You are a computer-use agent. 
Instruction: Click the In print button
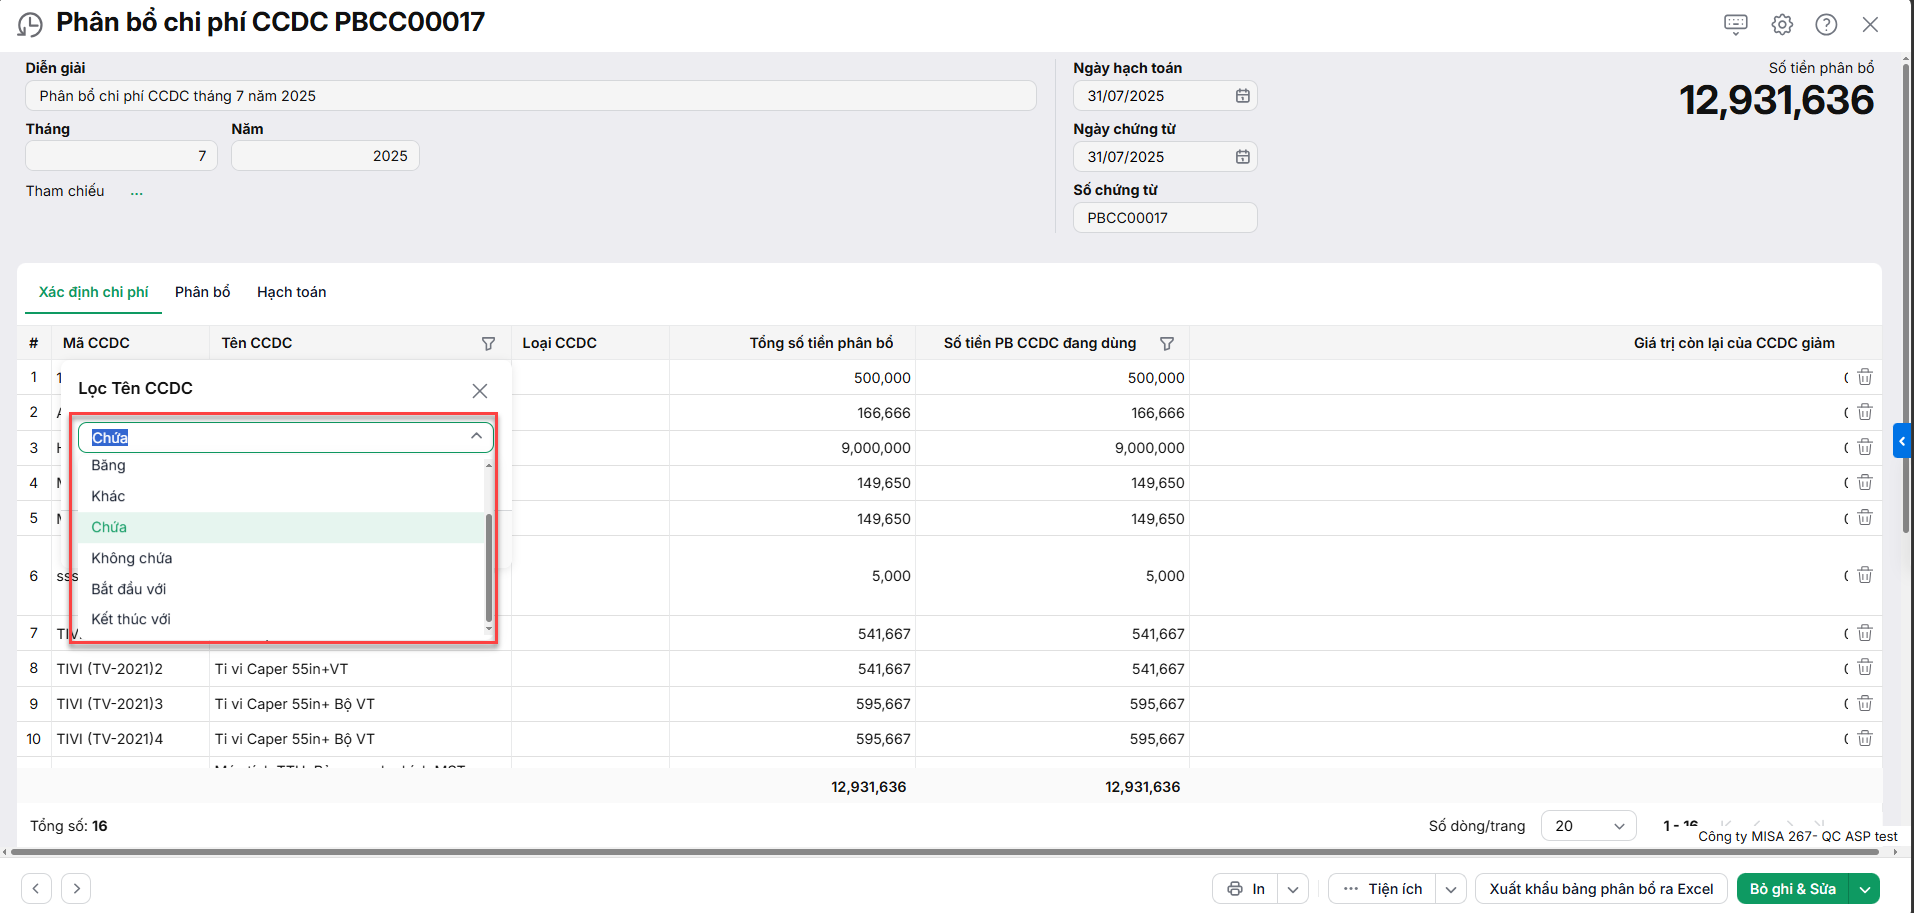(x=1246, y=889)
